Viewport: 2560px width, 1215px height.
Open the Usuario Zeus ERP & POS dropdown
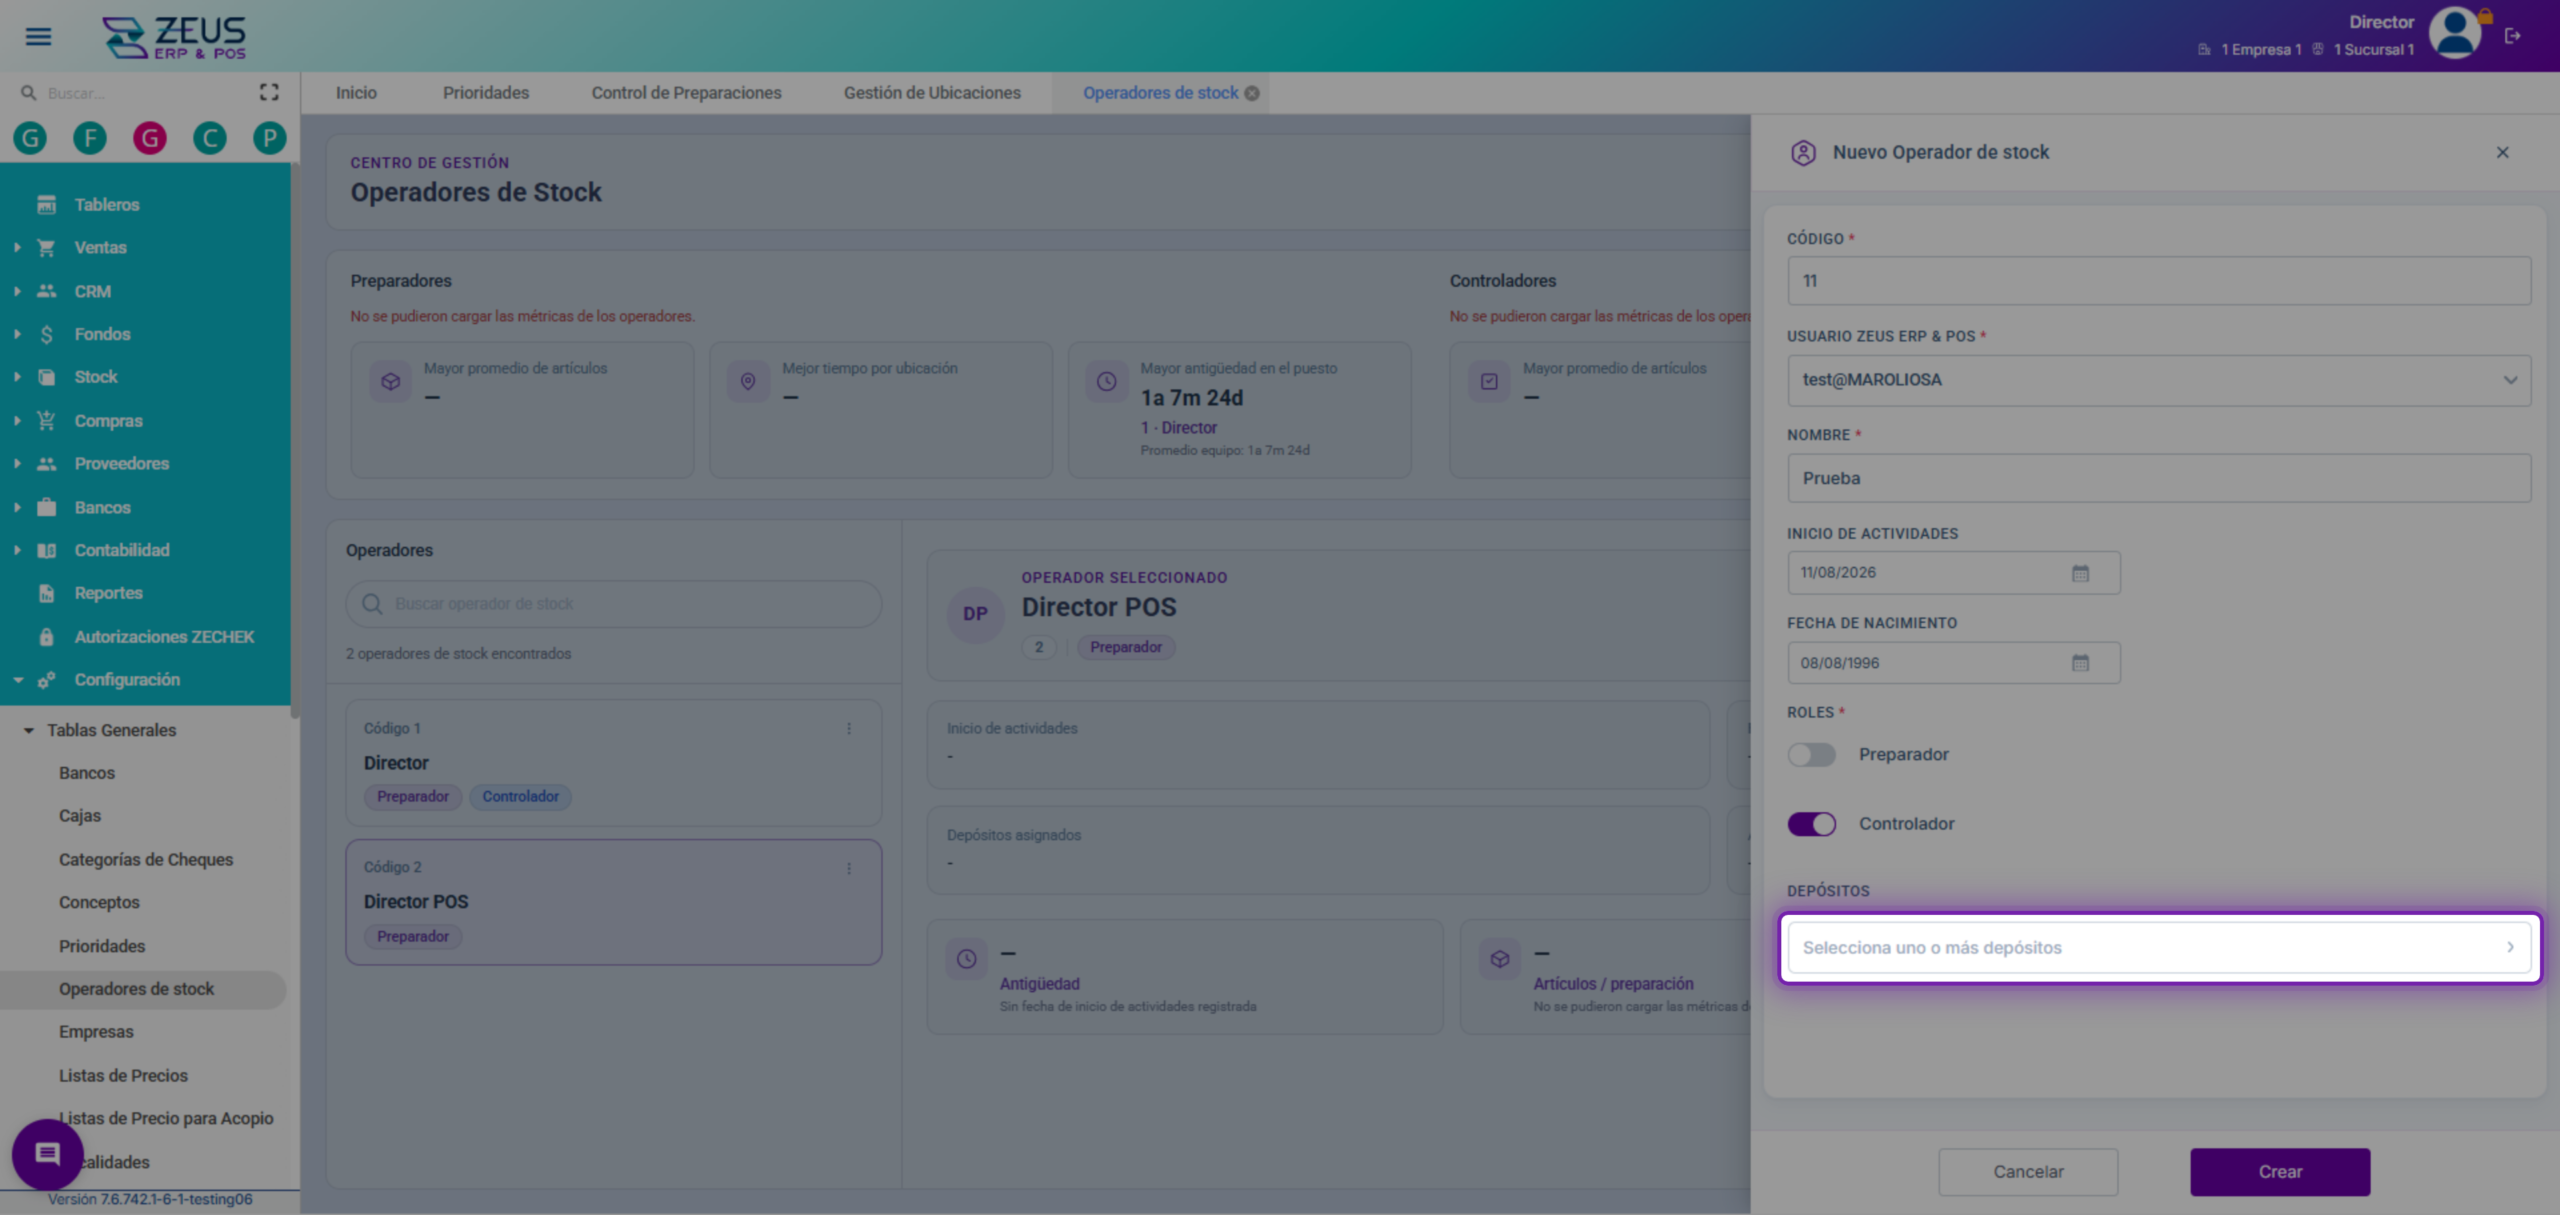2159,380
